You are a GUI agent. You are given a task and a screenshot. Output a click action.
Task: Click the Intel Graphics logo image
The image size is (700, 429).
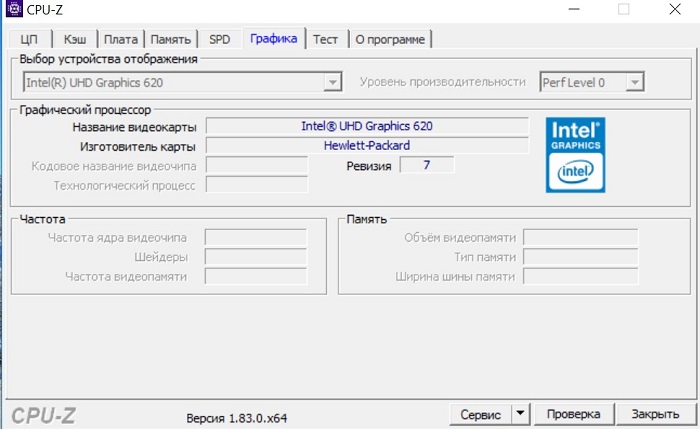click(575, 155)
